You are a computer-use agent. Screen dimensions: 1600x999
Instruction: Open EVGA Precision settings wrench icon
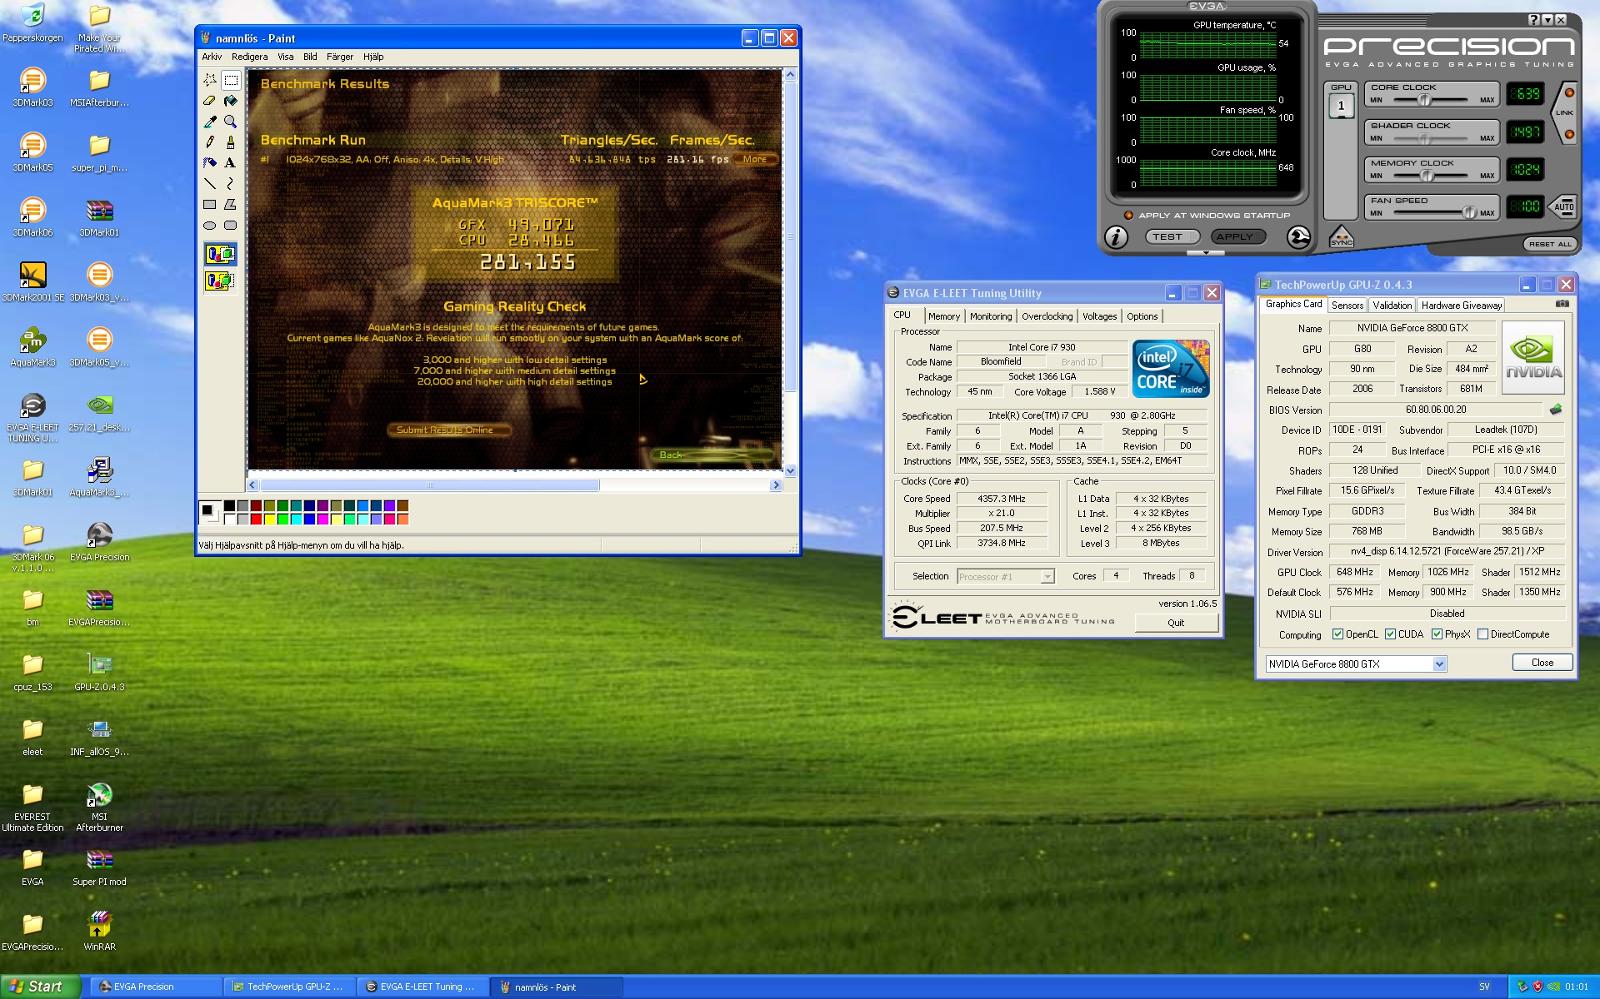1299,237
